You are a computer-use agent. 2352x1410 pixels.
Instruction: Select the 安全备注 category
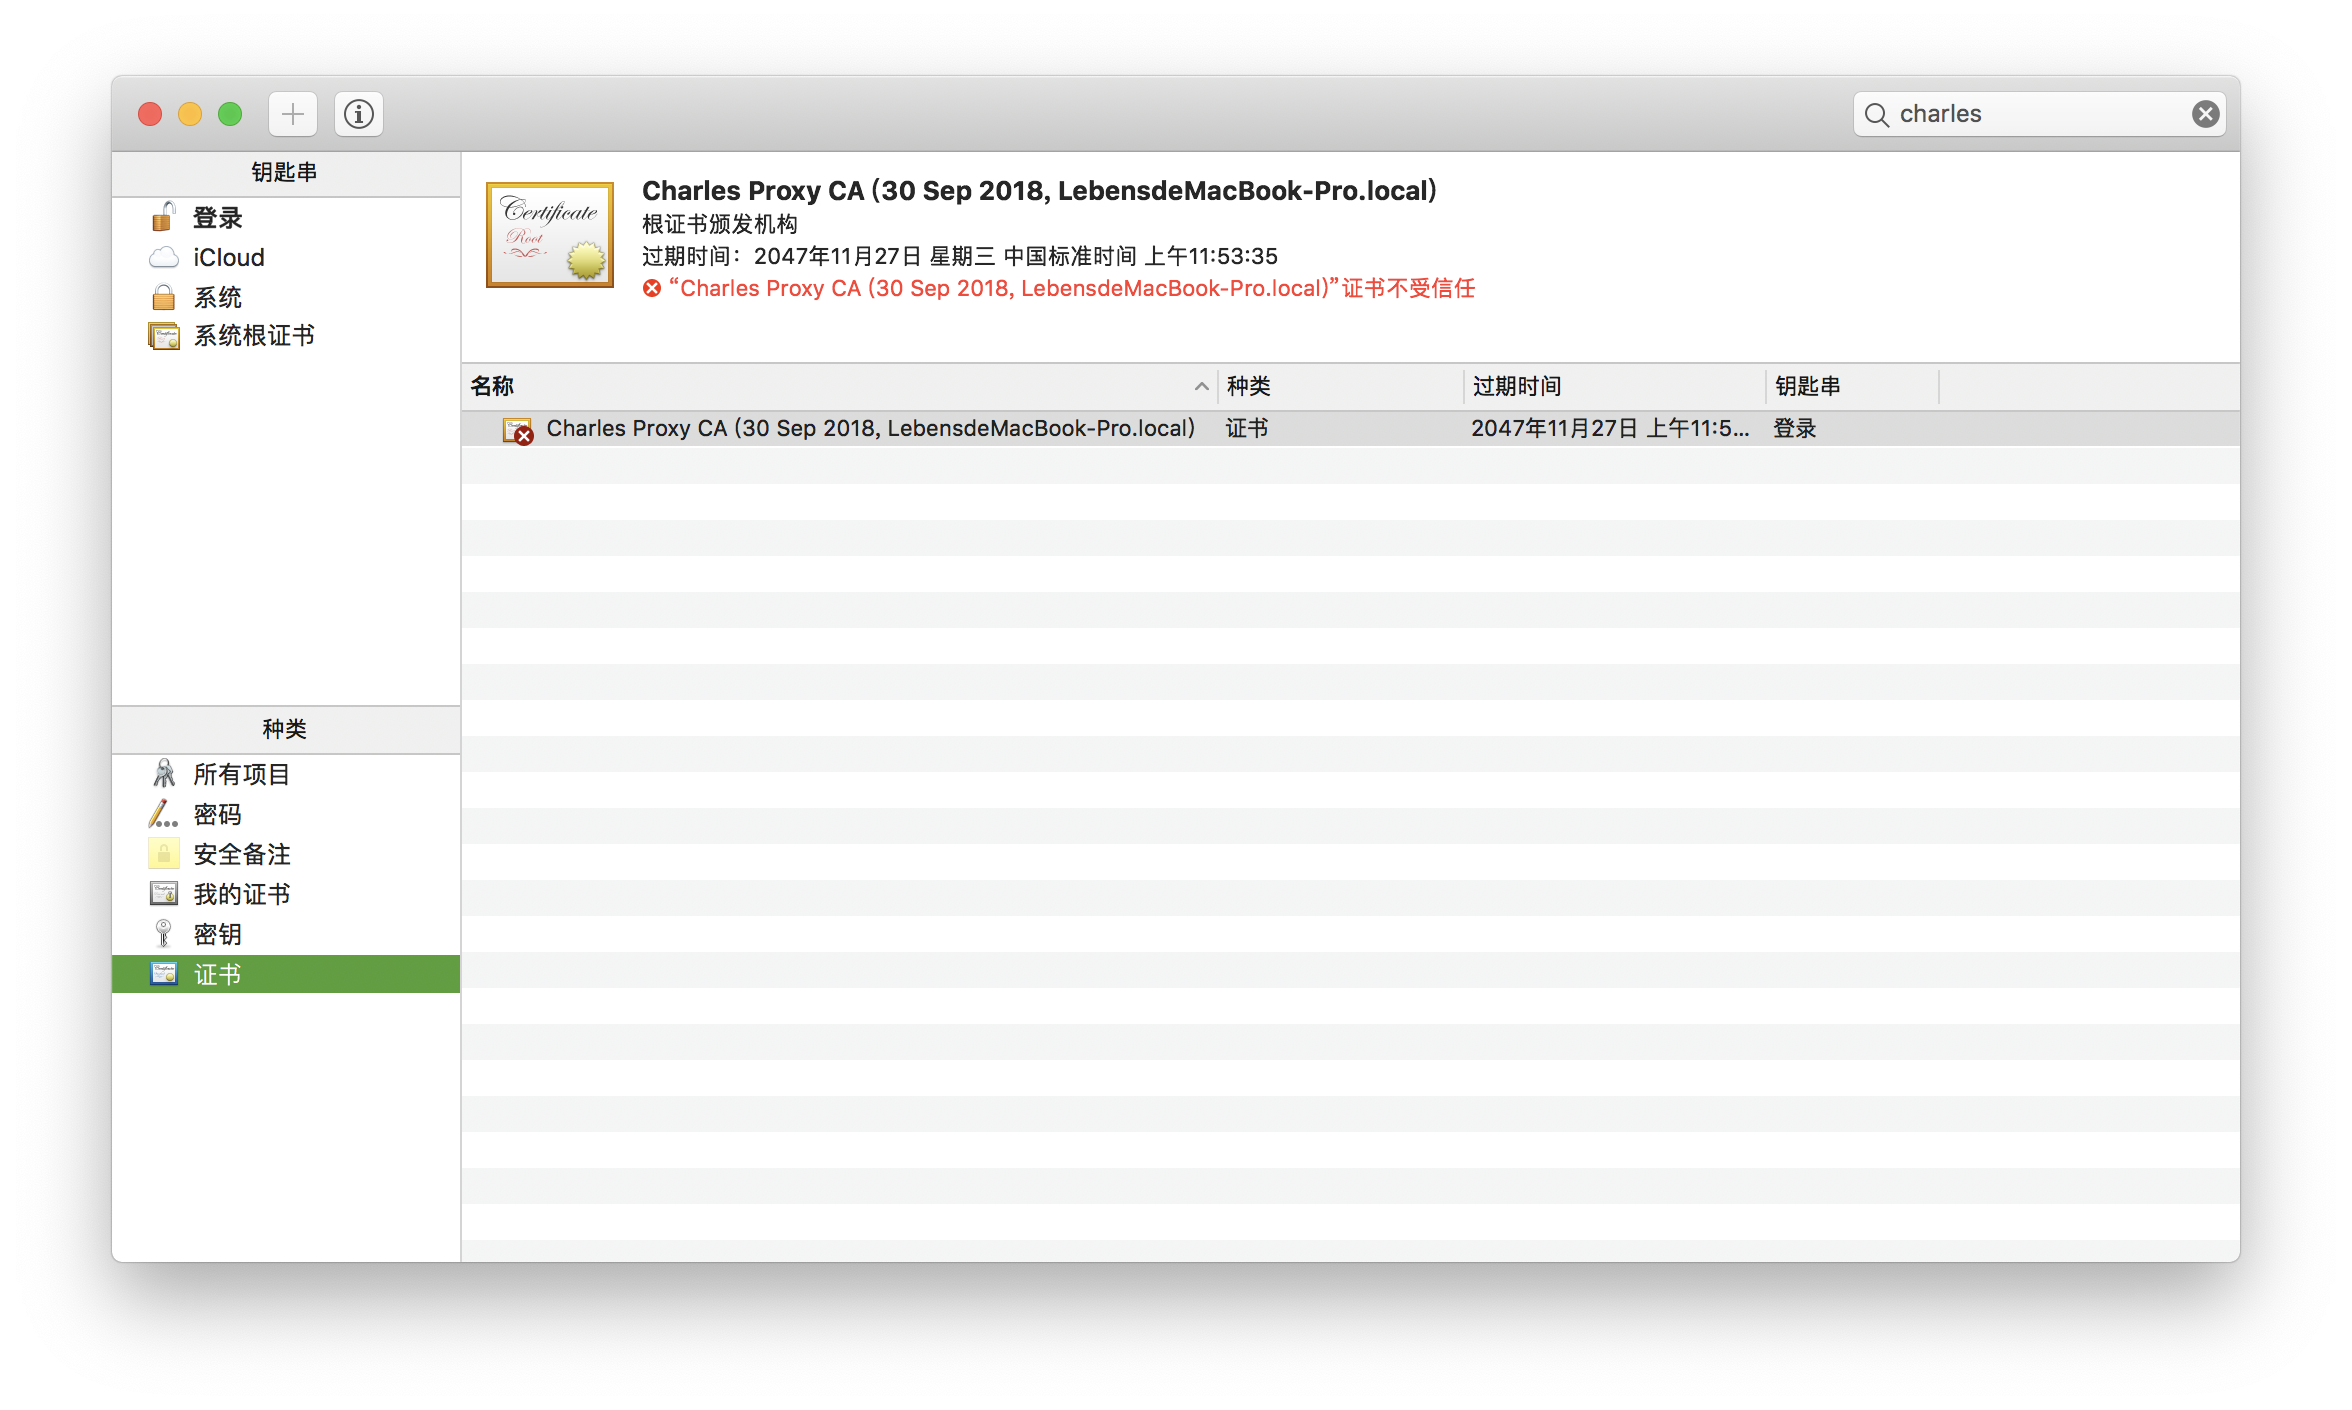[x=241, y=854]
